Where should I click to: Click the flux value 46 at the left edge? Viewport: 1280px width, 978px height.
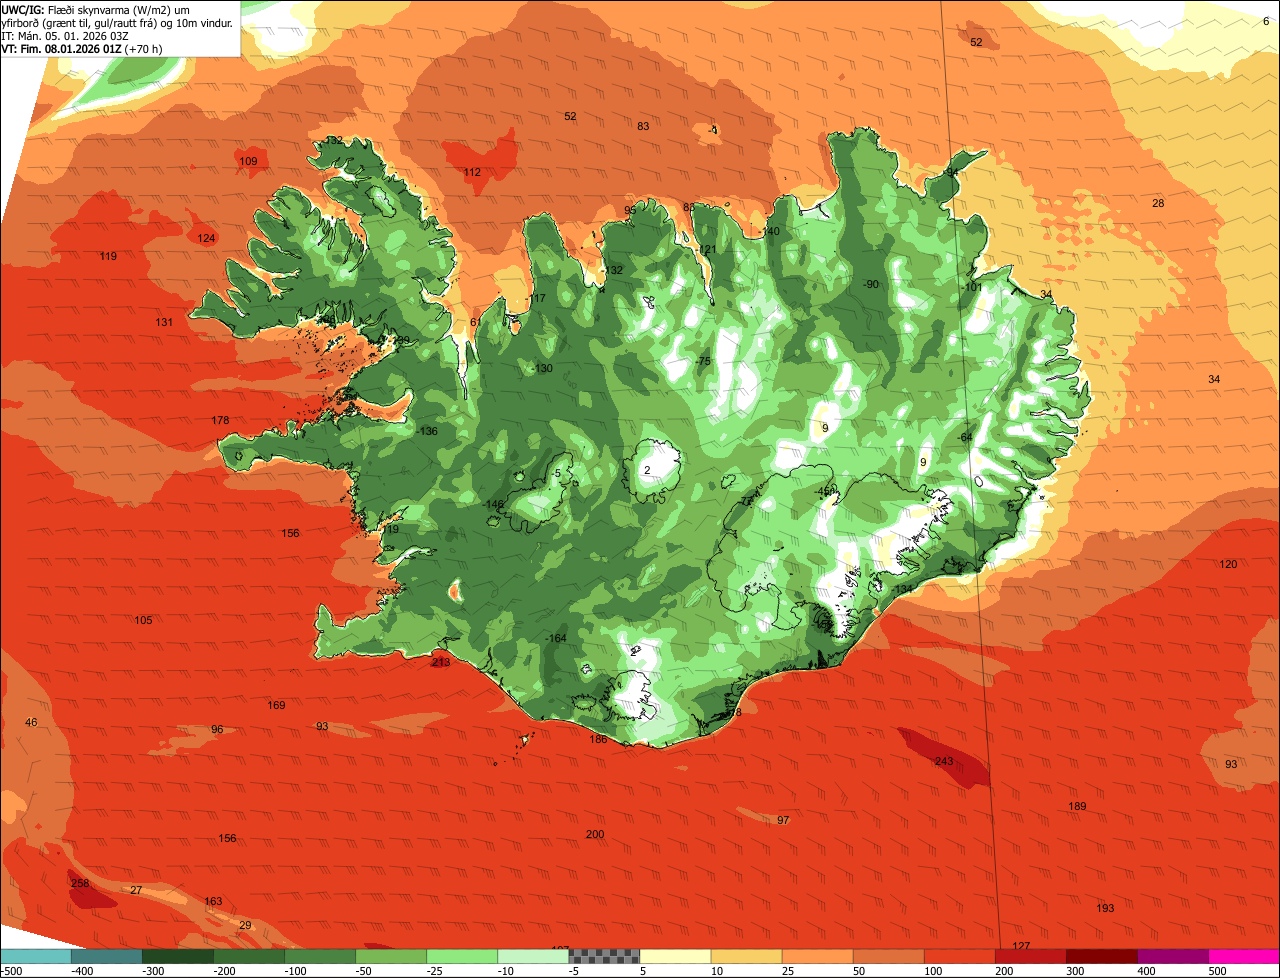tap(31, 722)
